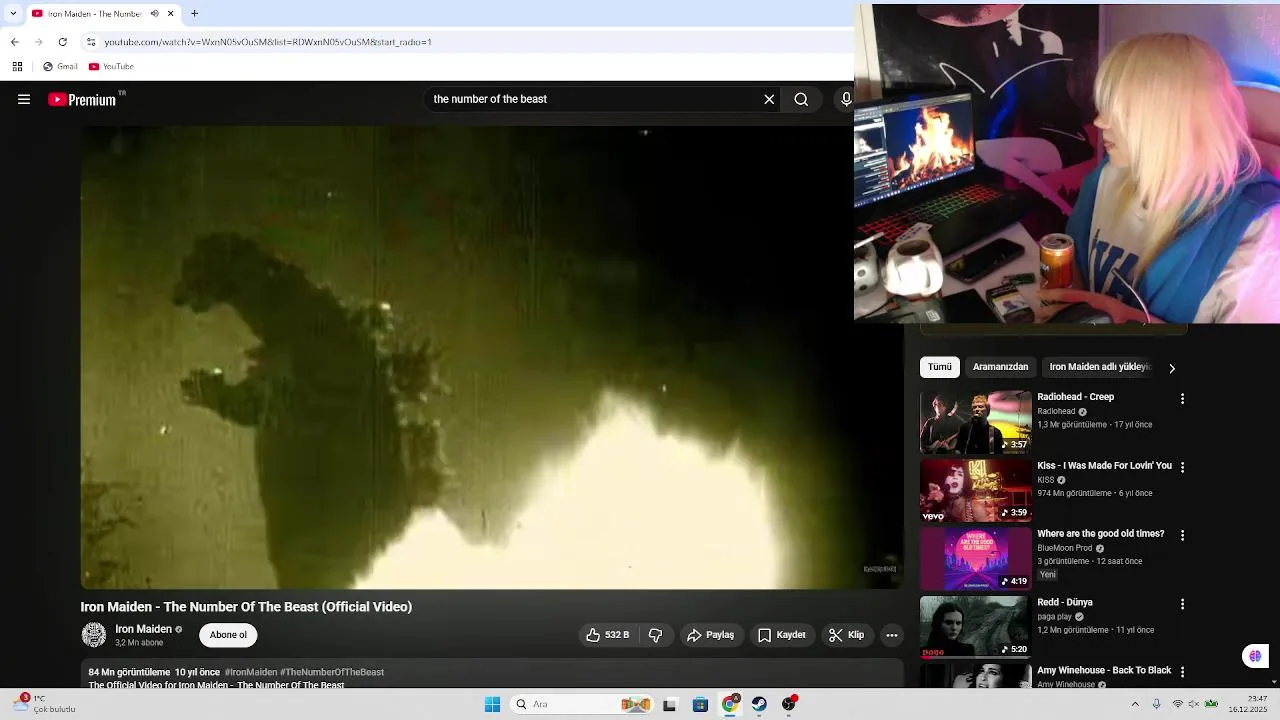Expand the Chrome tab search dropdown

[x=13, y=14]
